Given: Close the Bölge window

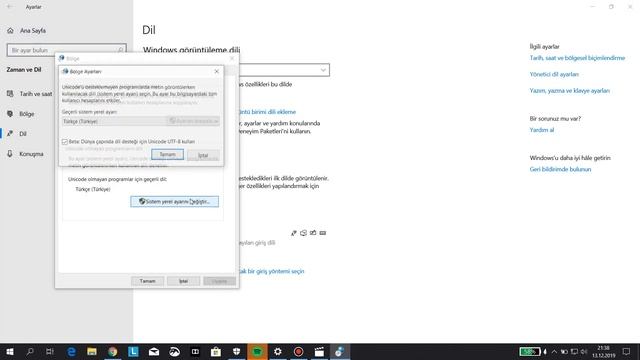Looking at the screenshot, I should 232,58.
